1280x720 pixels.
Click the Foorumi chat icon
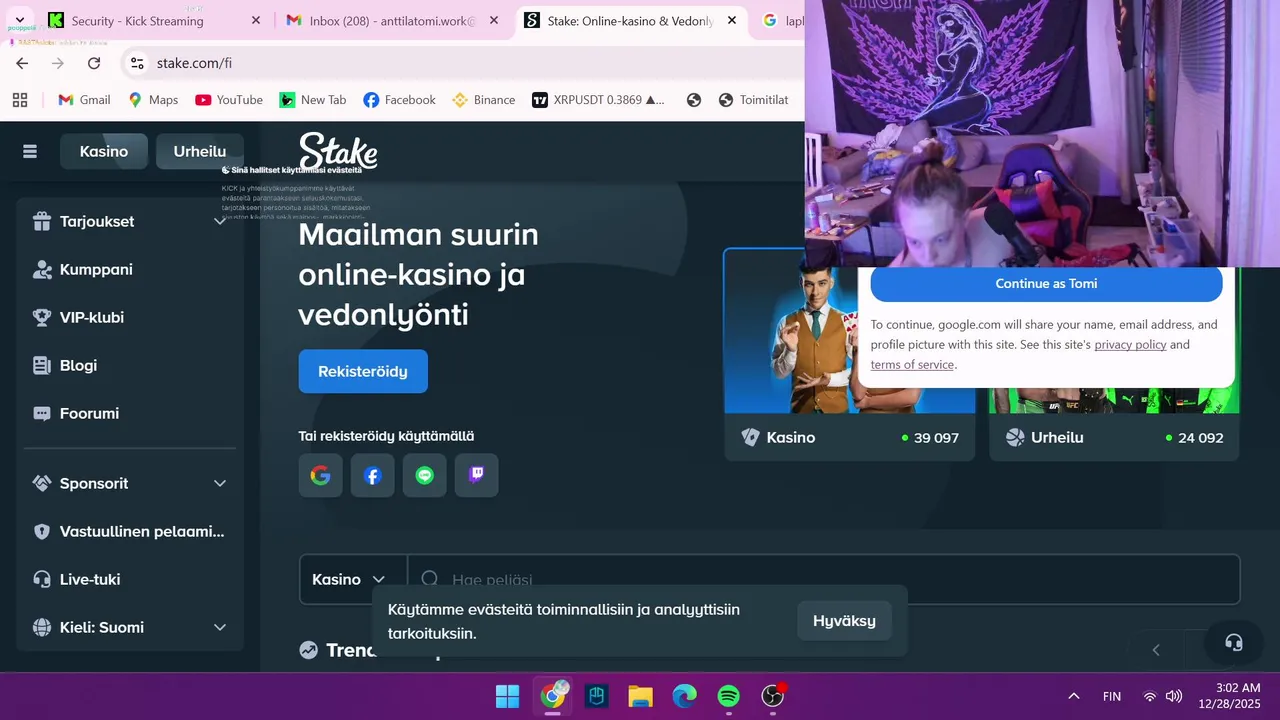[x=42, y=413]
